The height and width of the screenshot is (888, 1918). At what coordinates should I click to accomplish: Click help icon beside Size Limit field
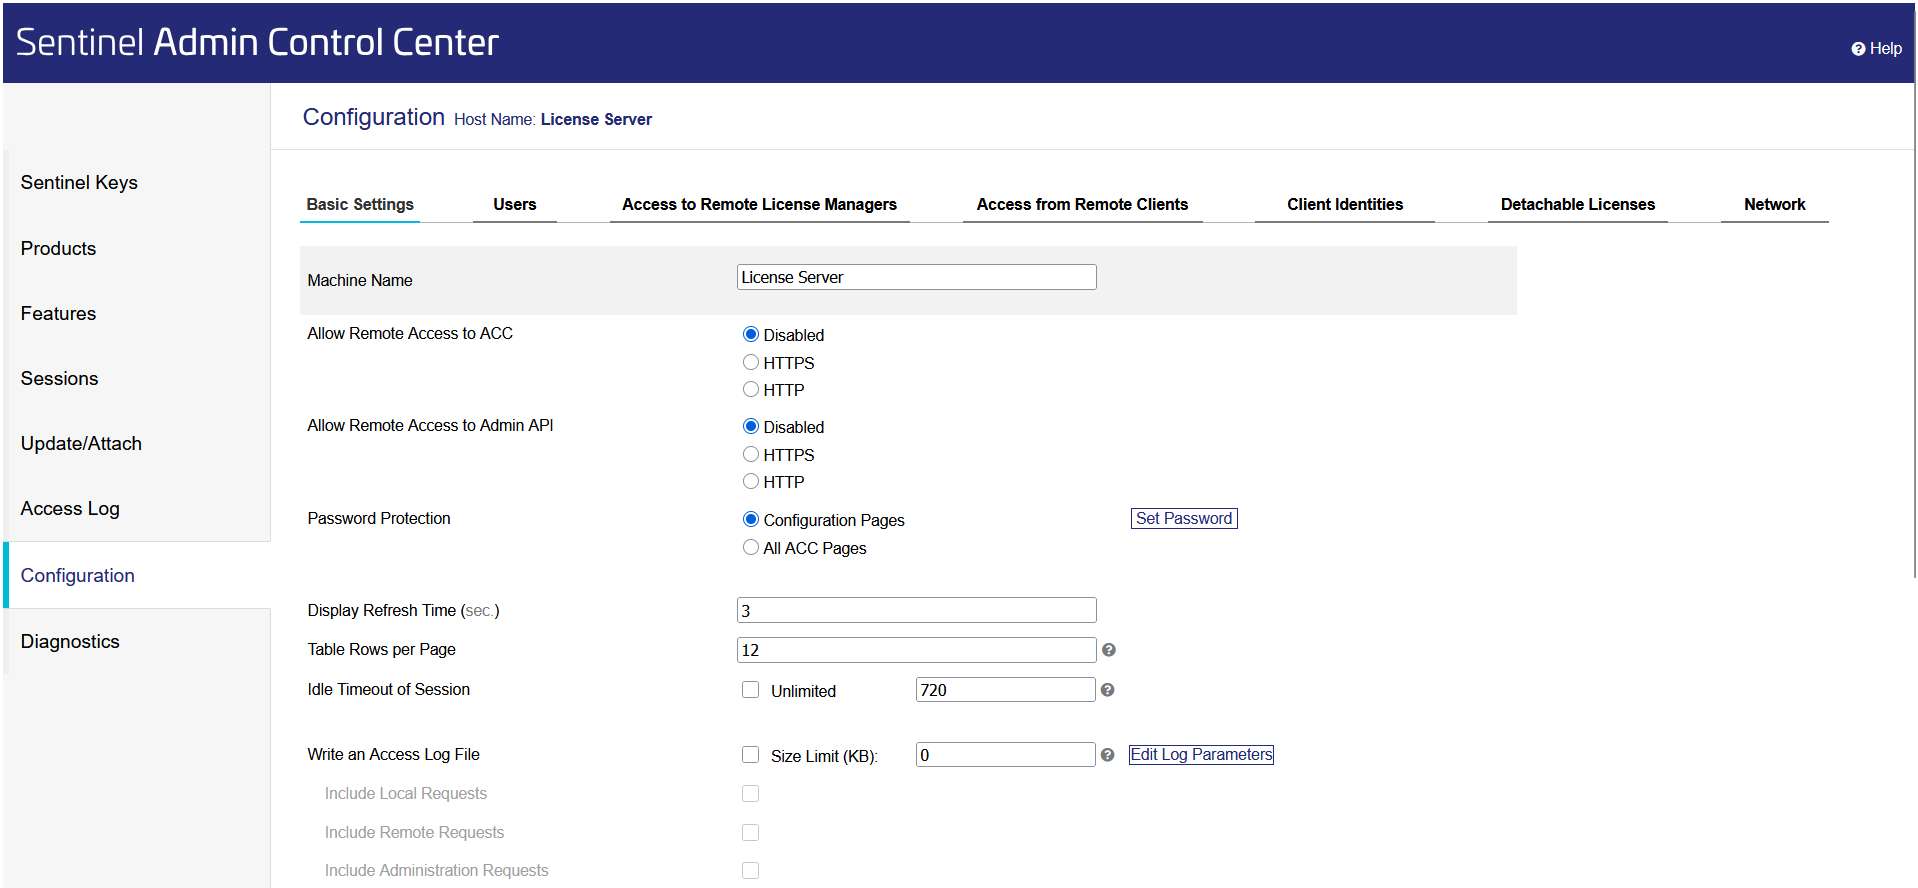coord(1107,755)
